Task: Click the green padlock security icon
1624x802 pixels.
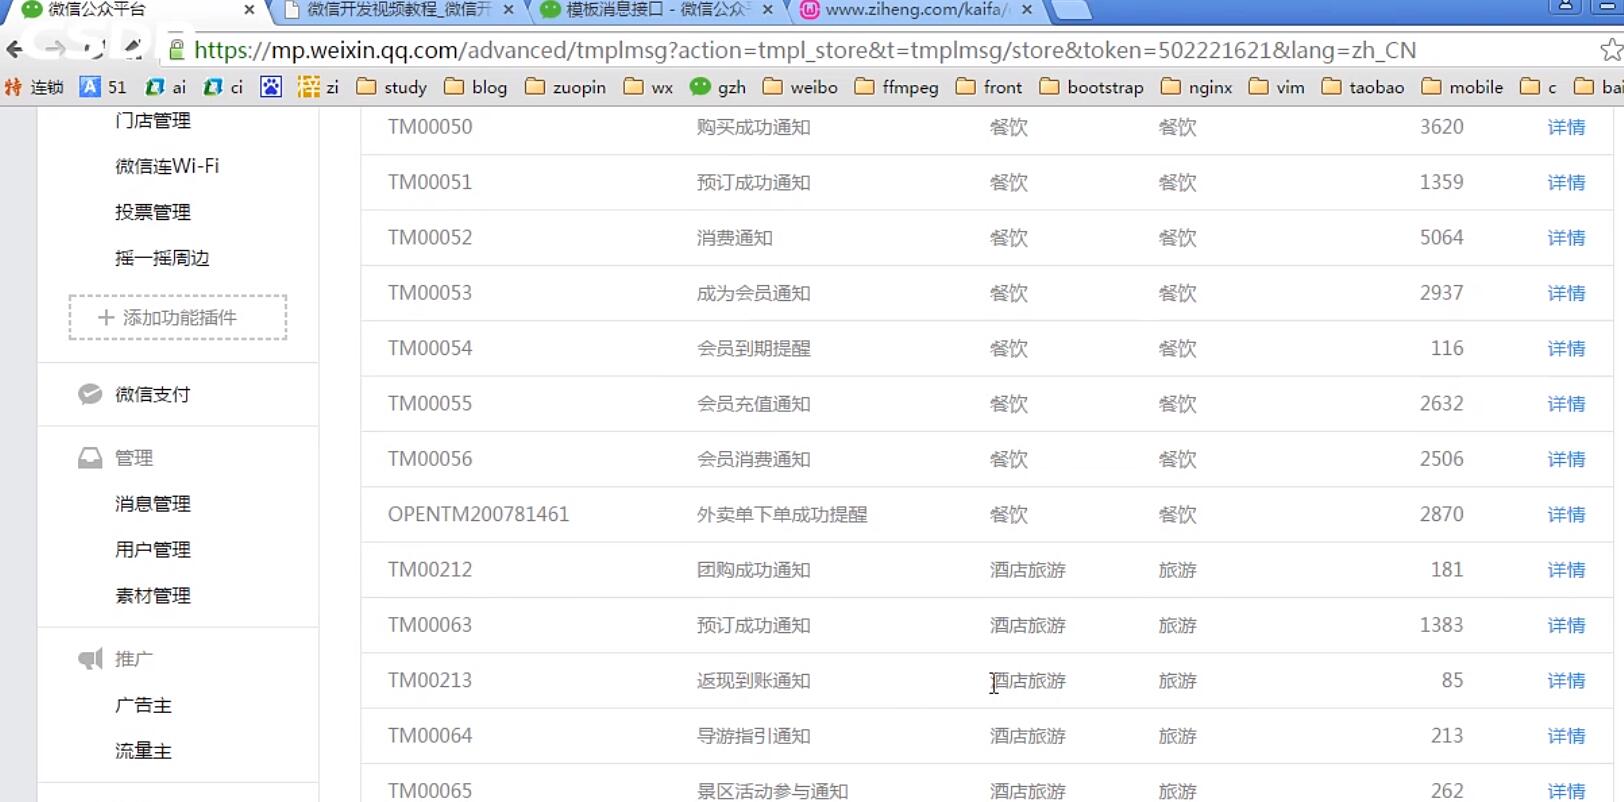Action: (176, 50)
